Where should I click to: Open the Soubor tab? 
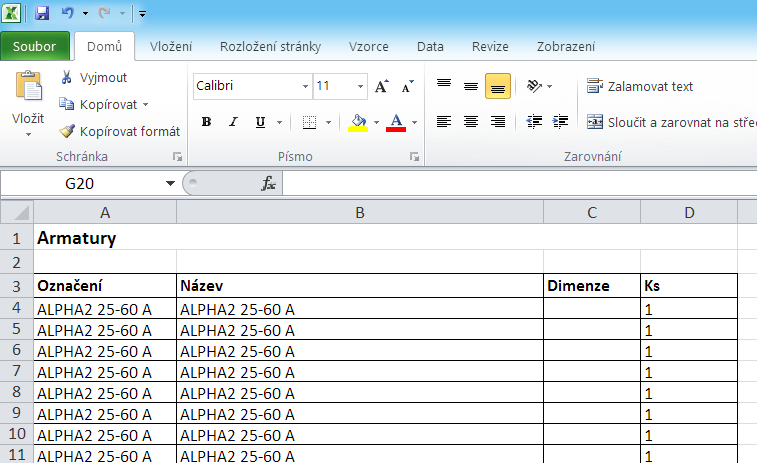click(35, 46)
